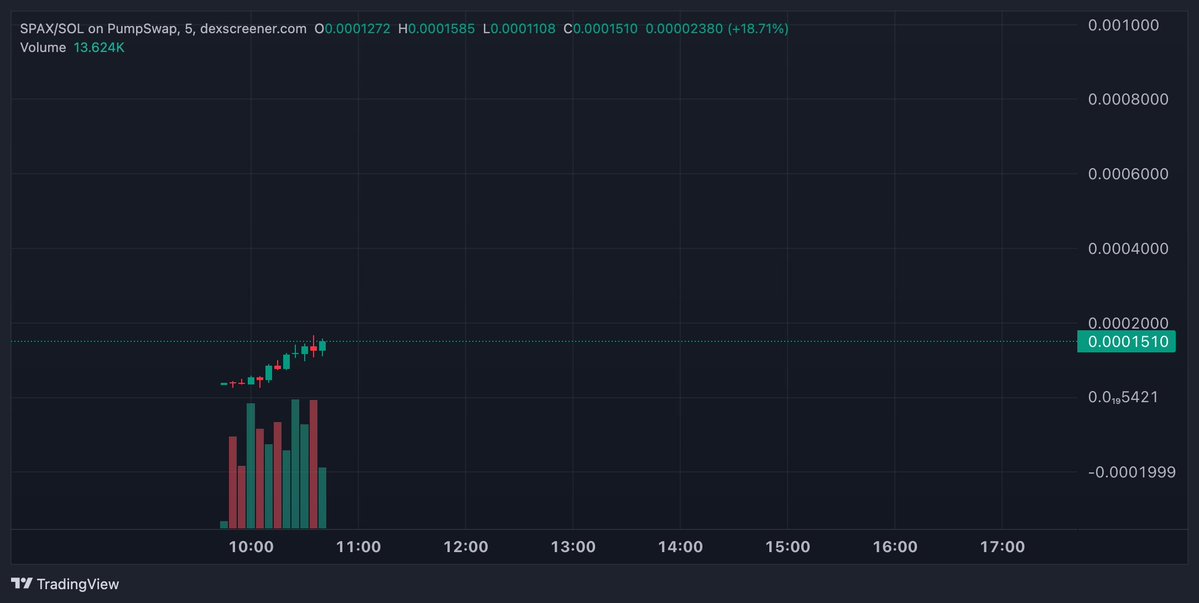Click the 15:00 time axis label
The width and height of the screenshot is (1199, 603).
[788, 547]
